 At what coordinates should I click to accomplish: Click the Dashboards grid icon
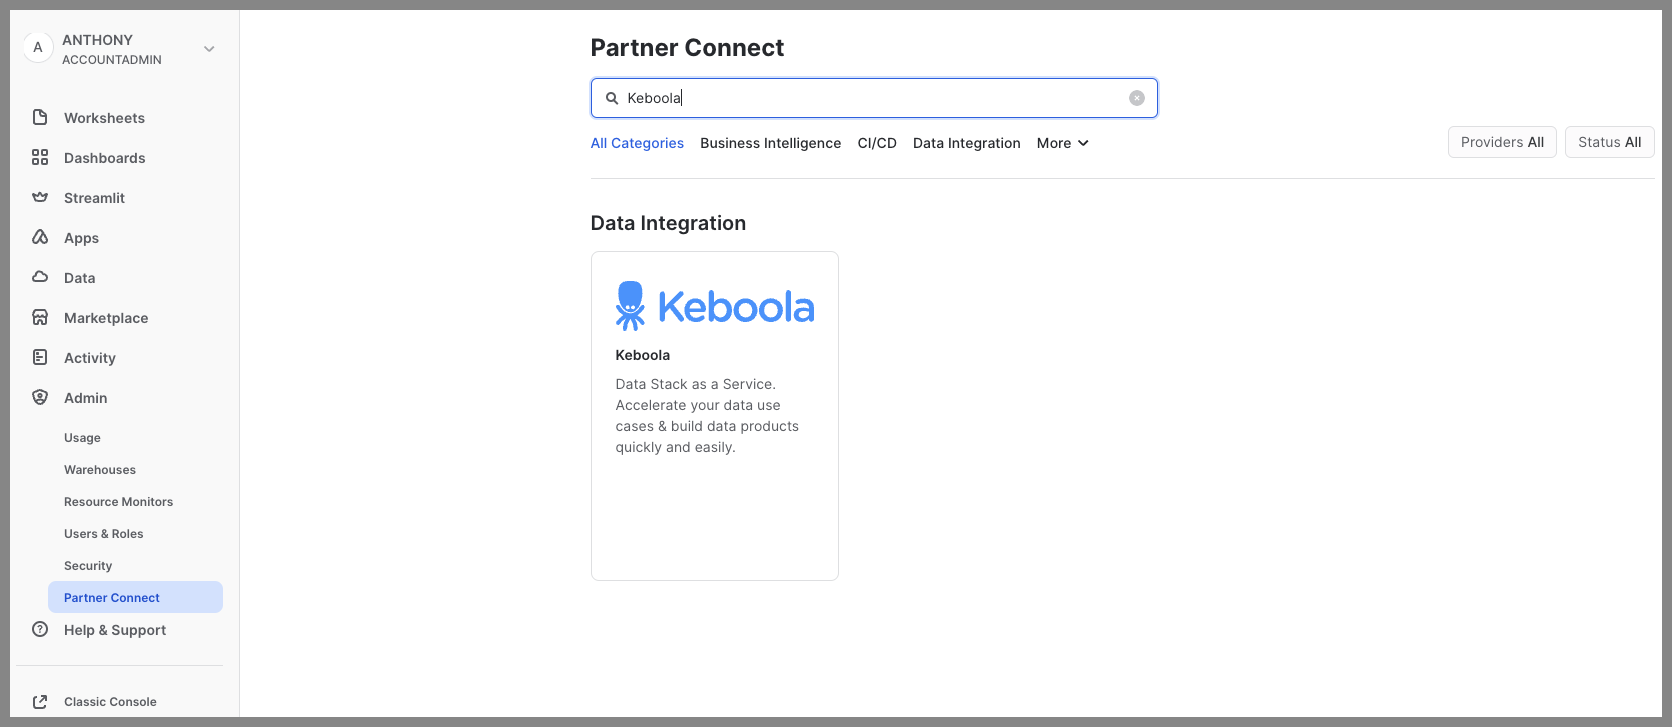click(x=40, y=157)
